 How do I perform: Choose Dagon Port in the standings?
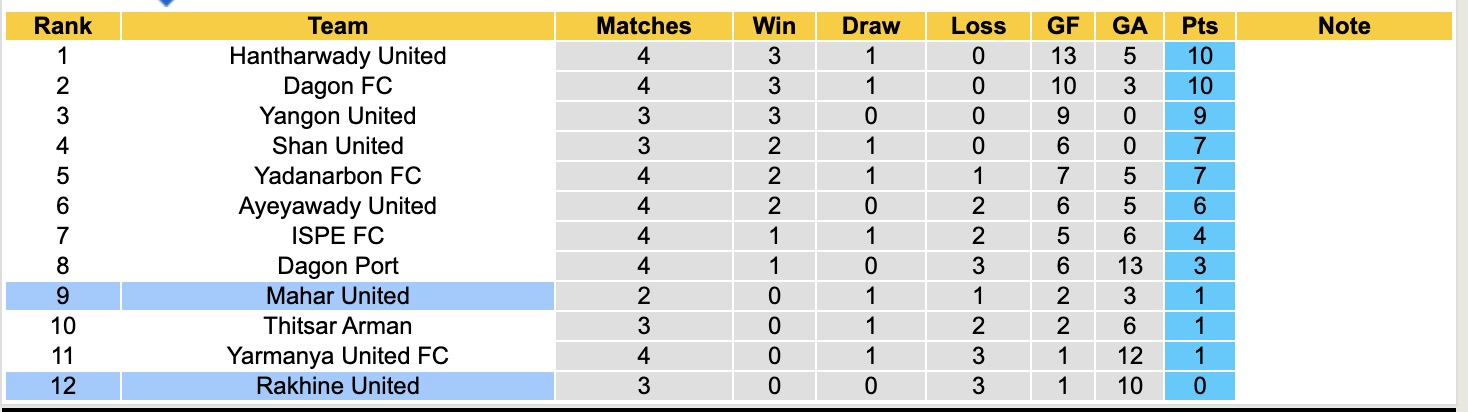coord(337,266)
